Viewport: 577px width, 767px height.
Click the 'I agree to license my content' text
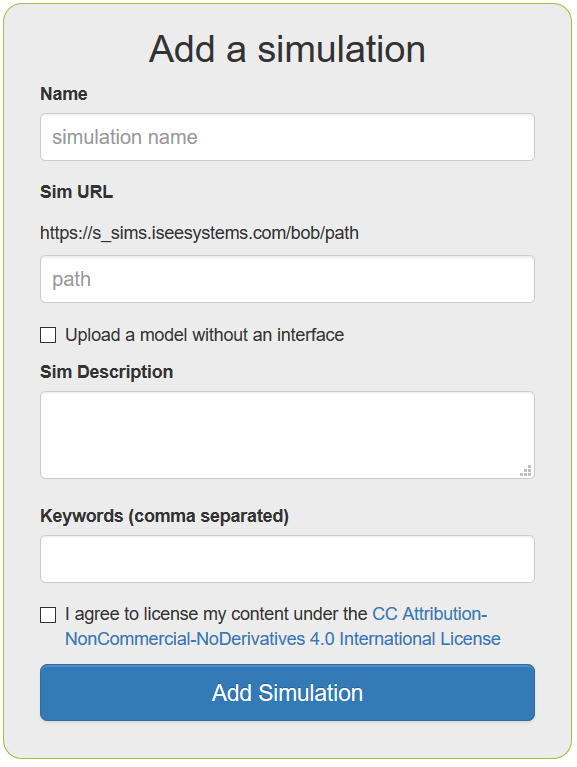pos(216,614)
